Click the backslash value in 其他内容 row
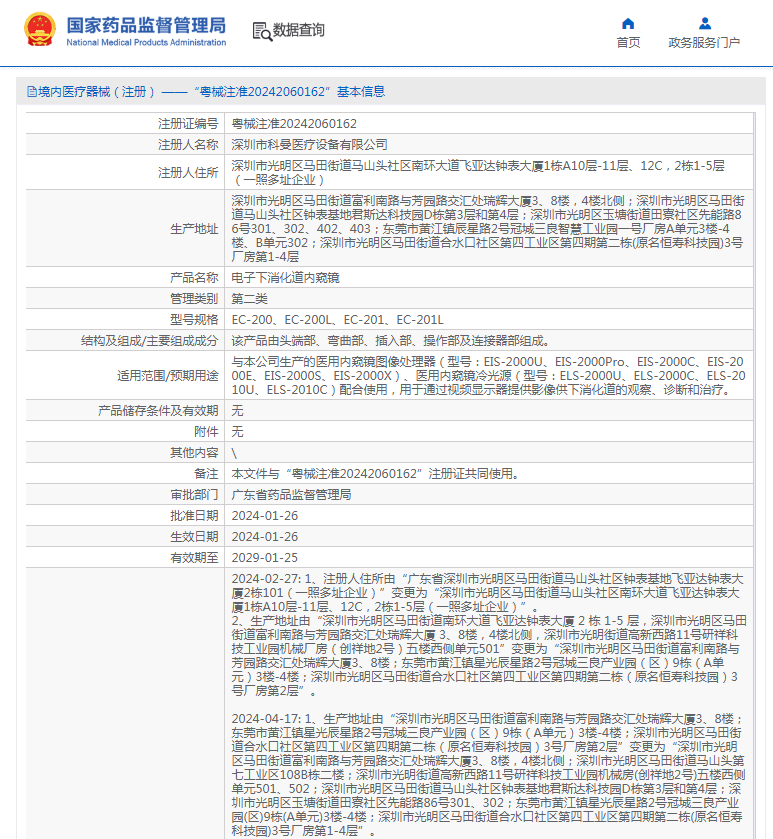Image resolution: width=773 pixels, height=839 pixels. (x=234, y=453)
